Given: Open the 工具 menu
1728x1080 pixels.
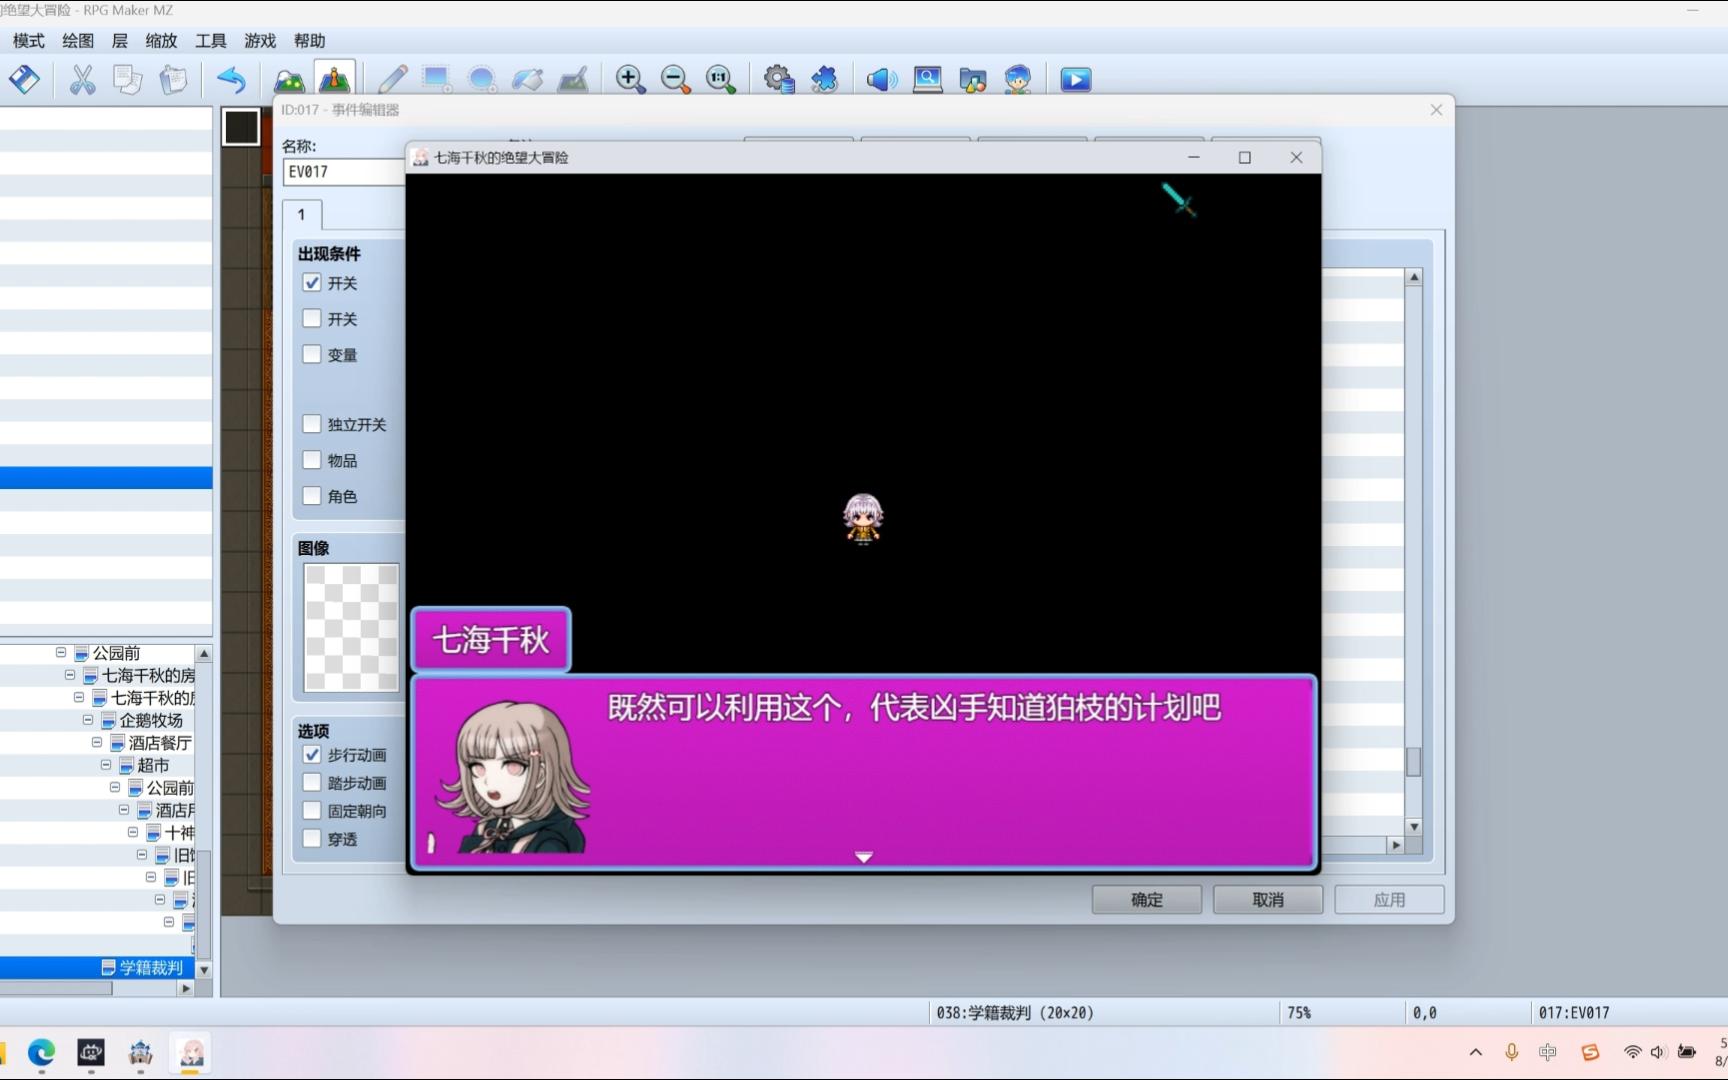Looking at the screenshot, I should (210, 41).
